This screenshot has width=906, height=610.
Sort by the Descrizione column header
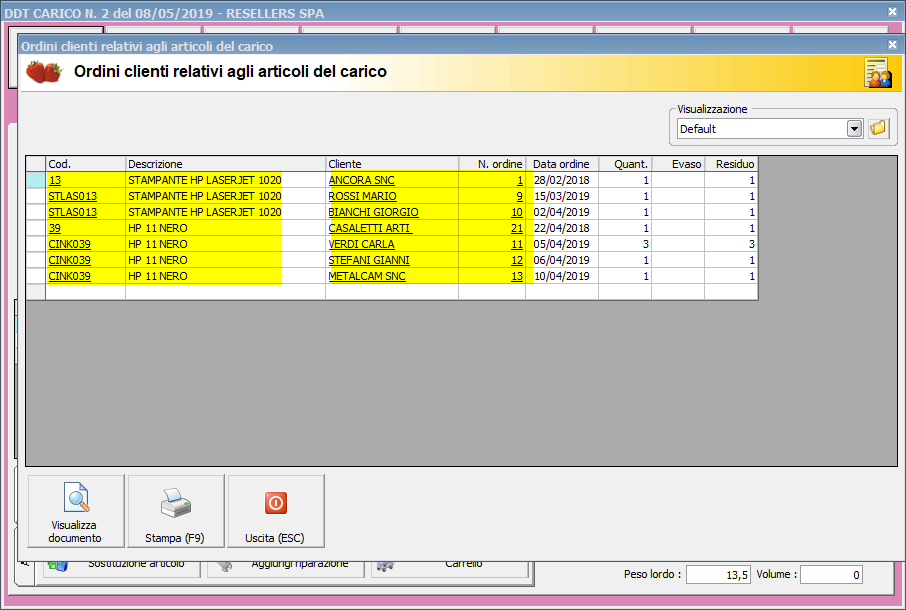tap(225, 164)
